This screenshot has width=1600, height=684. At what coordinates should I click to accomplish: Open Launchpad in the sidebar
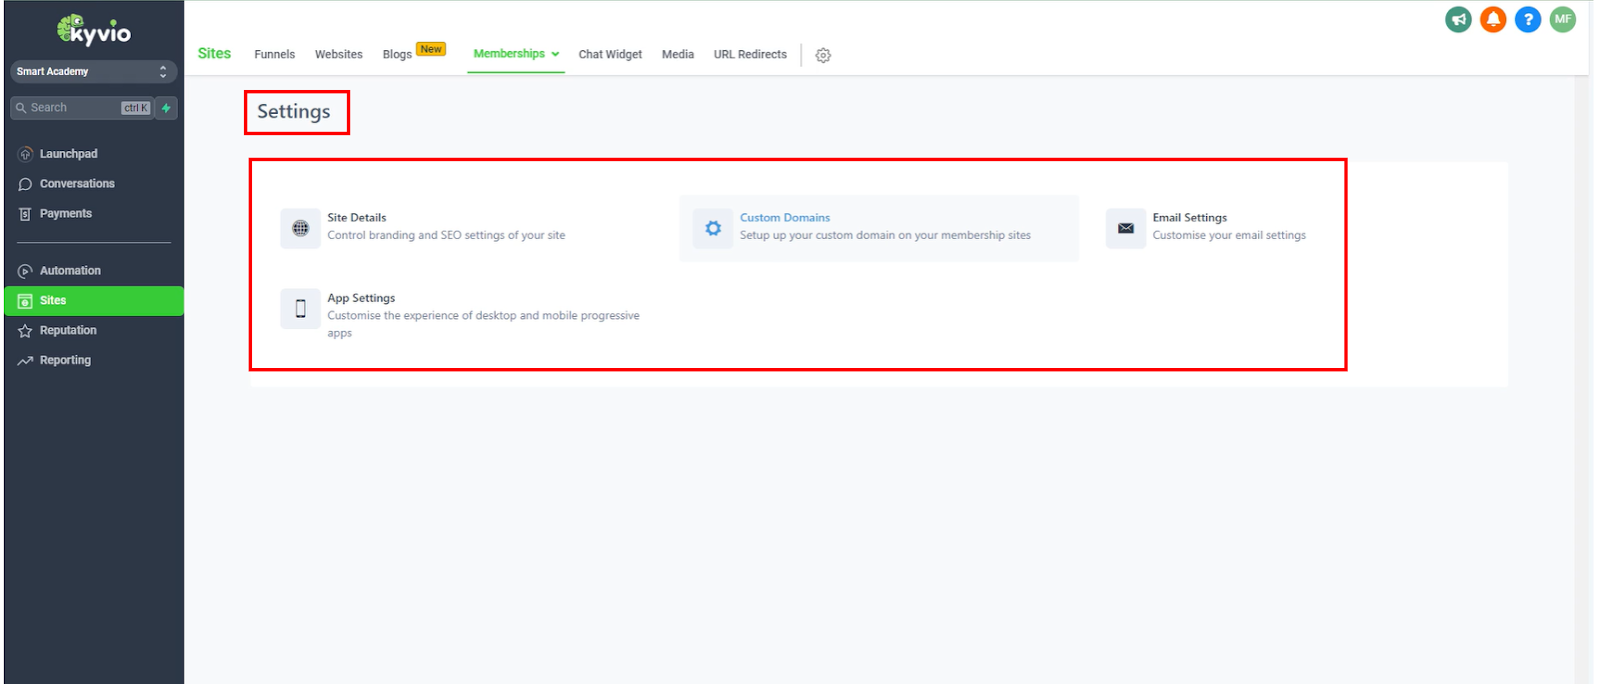[x=68, y=154]
